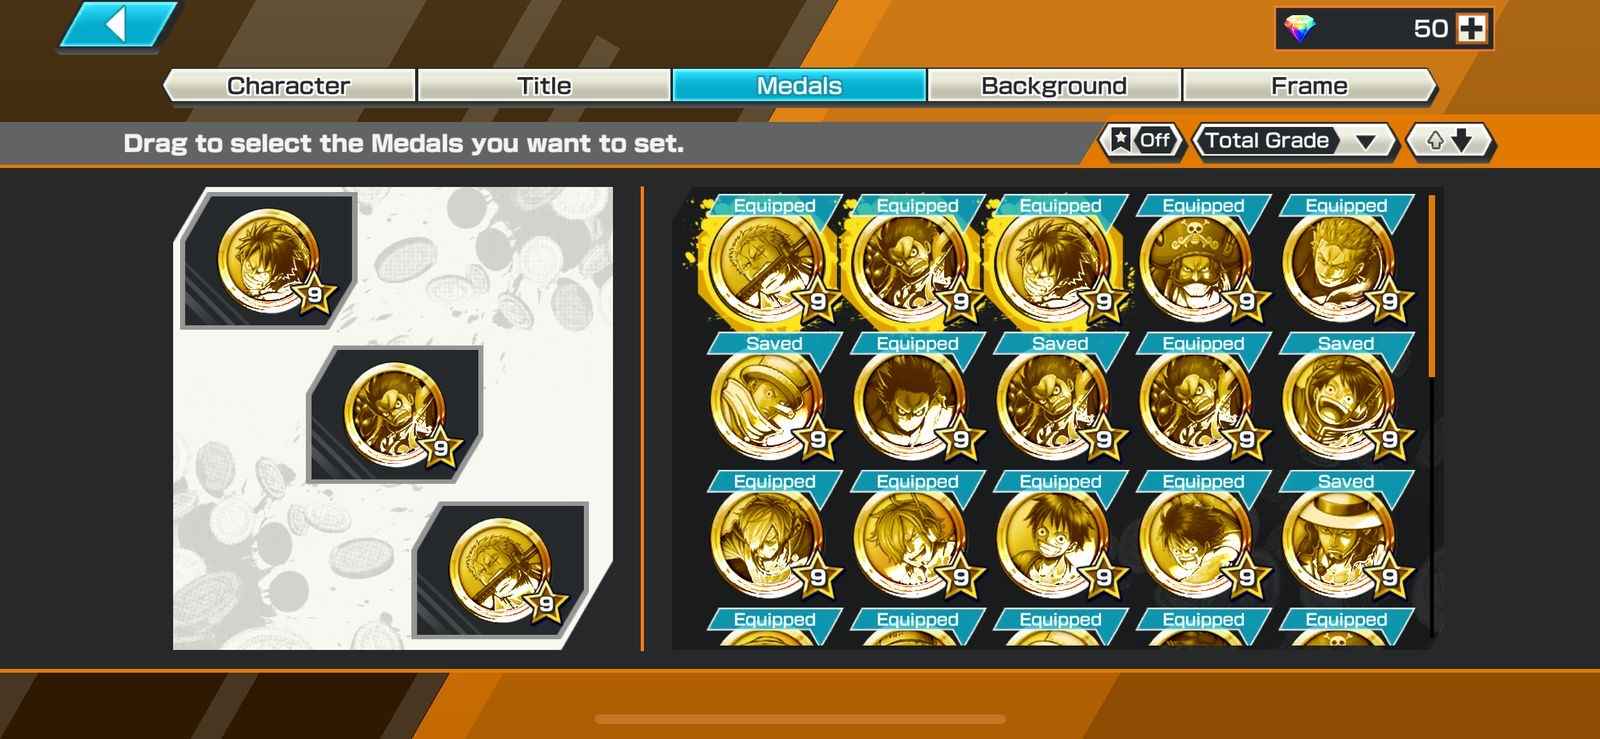Image resolution: width=1600 pixels, height=739 pixels.
Task: Open the Total Grade sort dropdown
Action: (x=1295, y=141)
